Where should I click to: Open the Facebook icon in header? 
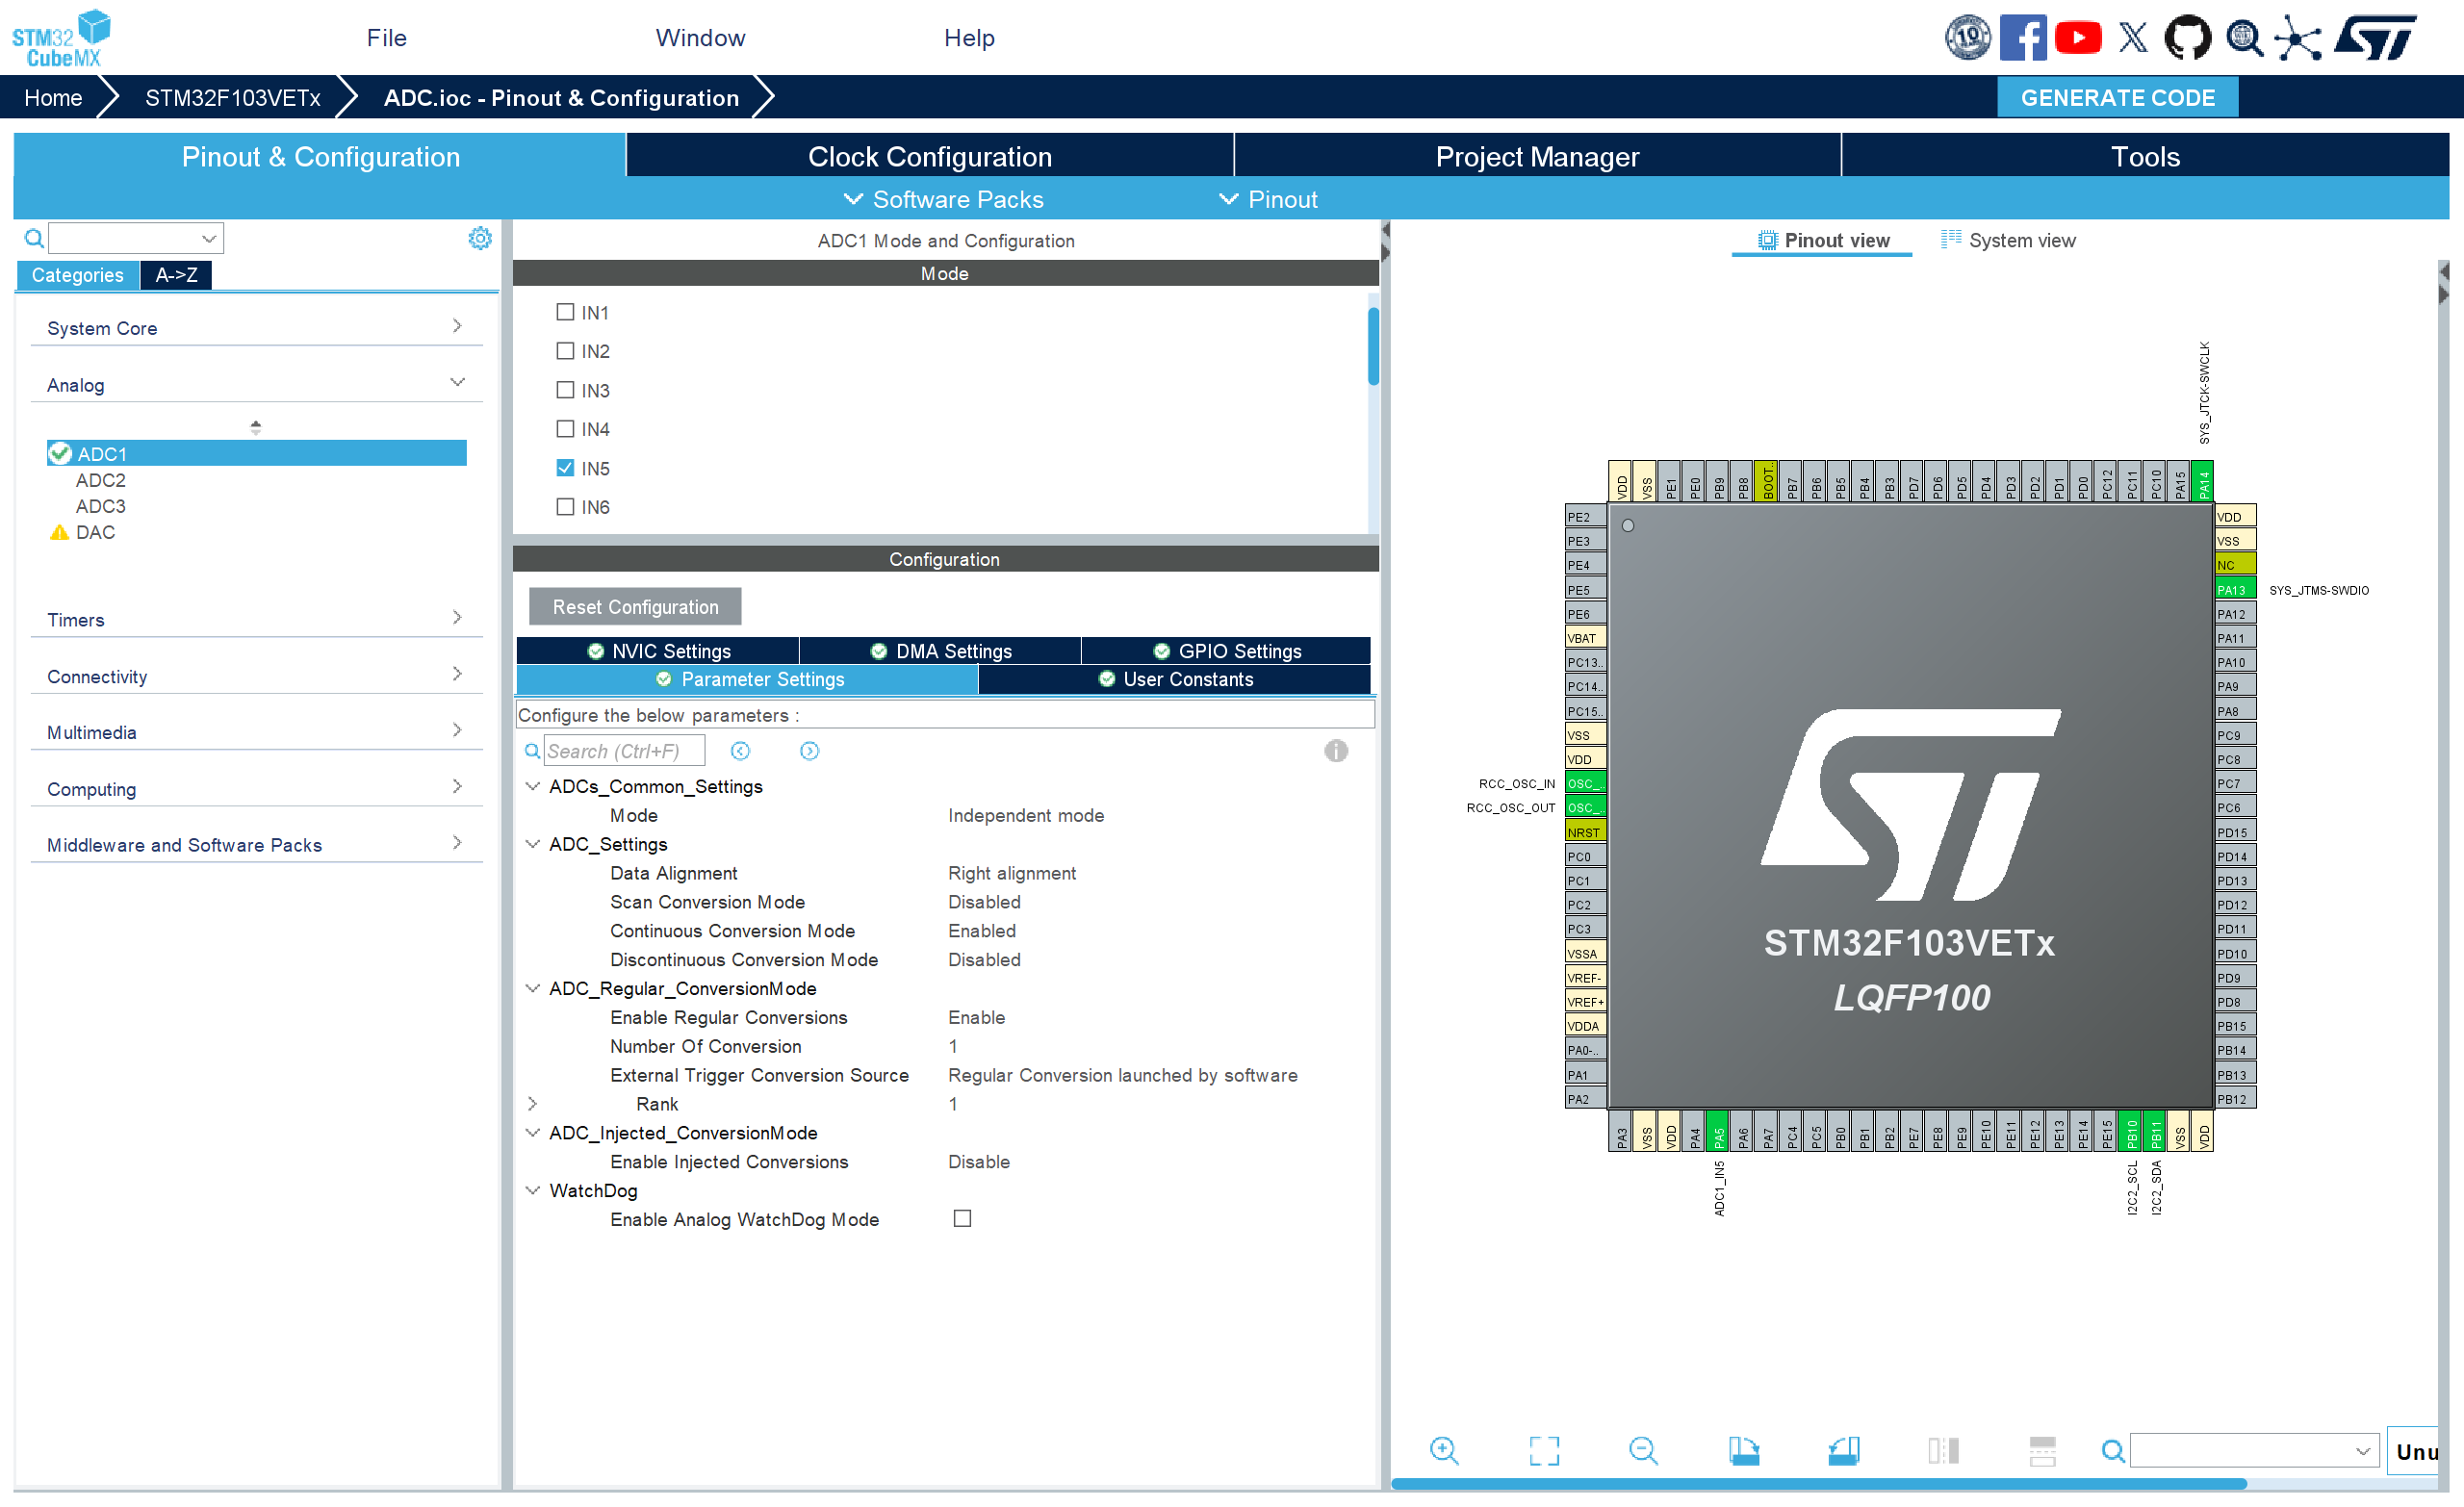(x=2022, y=38)
